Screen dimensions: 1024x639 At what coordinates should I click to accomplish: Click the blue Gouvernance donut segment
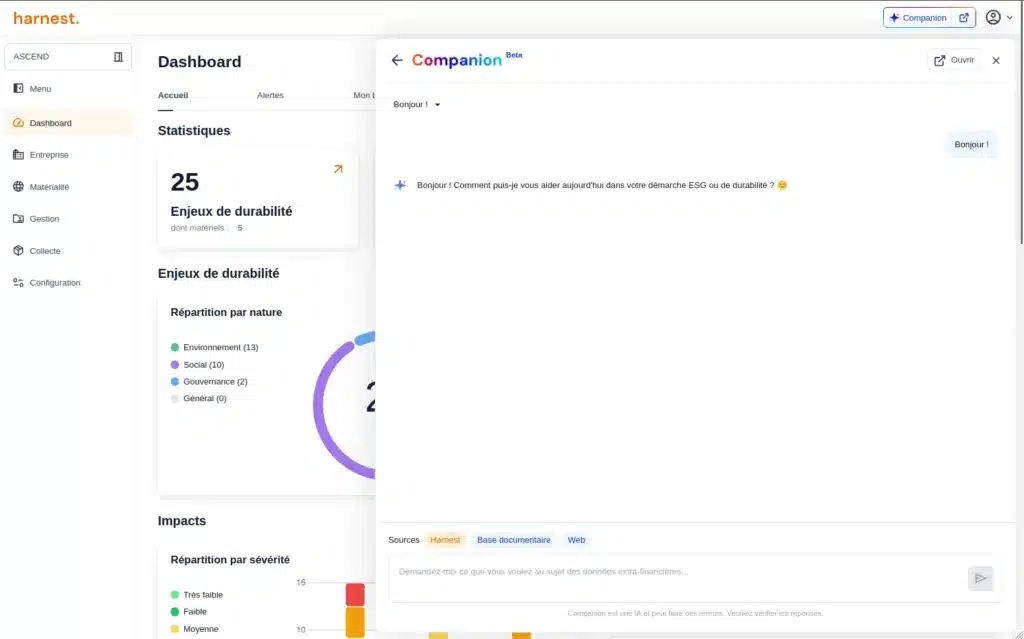366,338
